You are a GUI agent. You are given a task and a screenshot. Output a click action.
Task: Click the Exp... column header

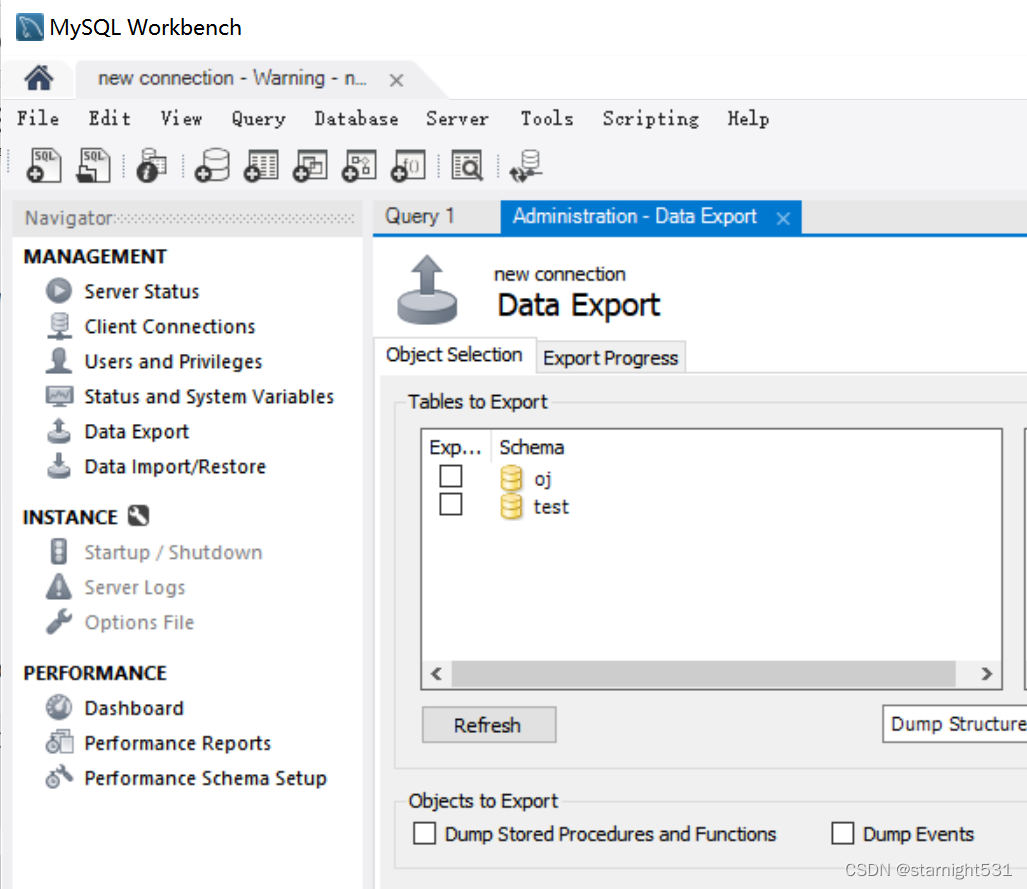tap(456, 447)
